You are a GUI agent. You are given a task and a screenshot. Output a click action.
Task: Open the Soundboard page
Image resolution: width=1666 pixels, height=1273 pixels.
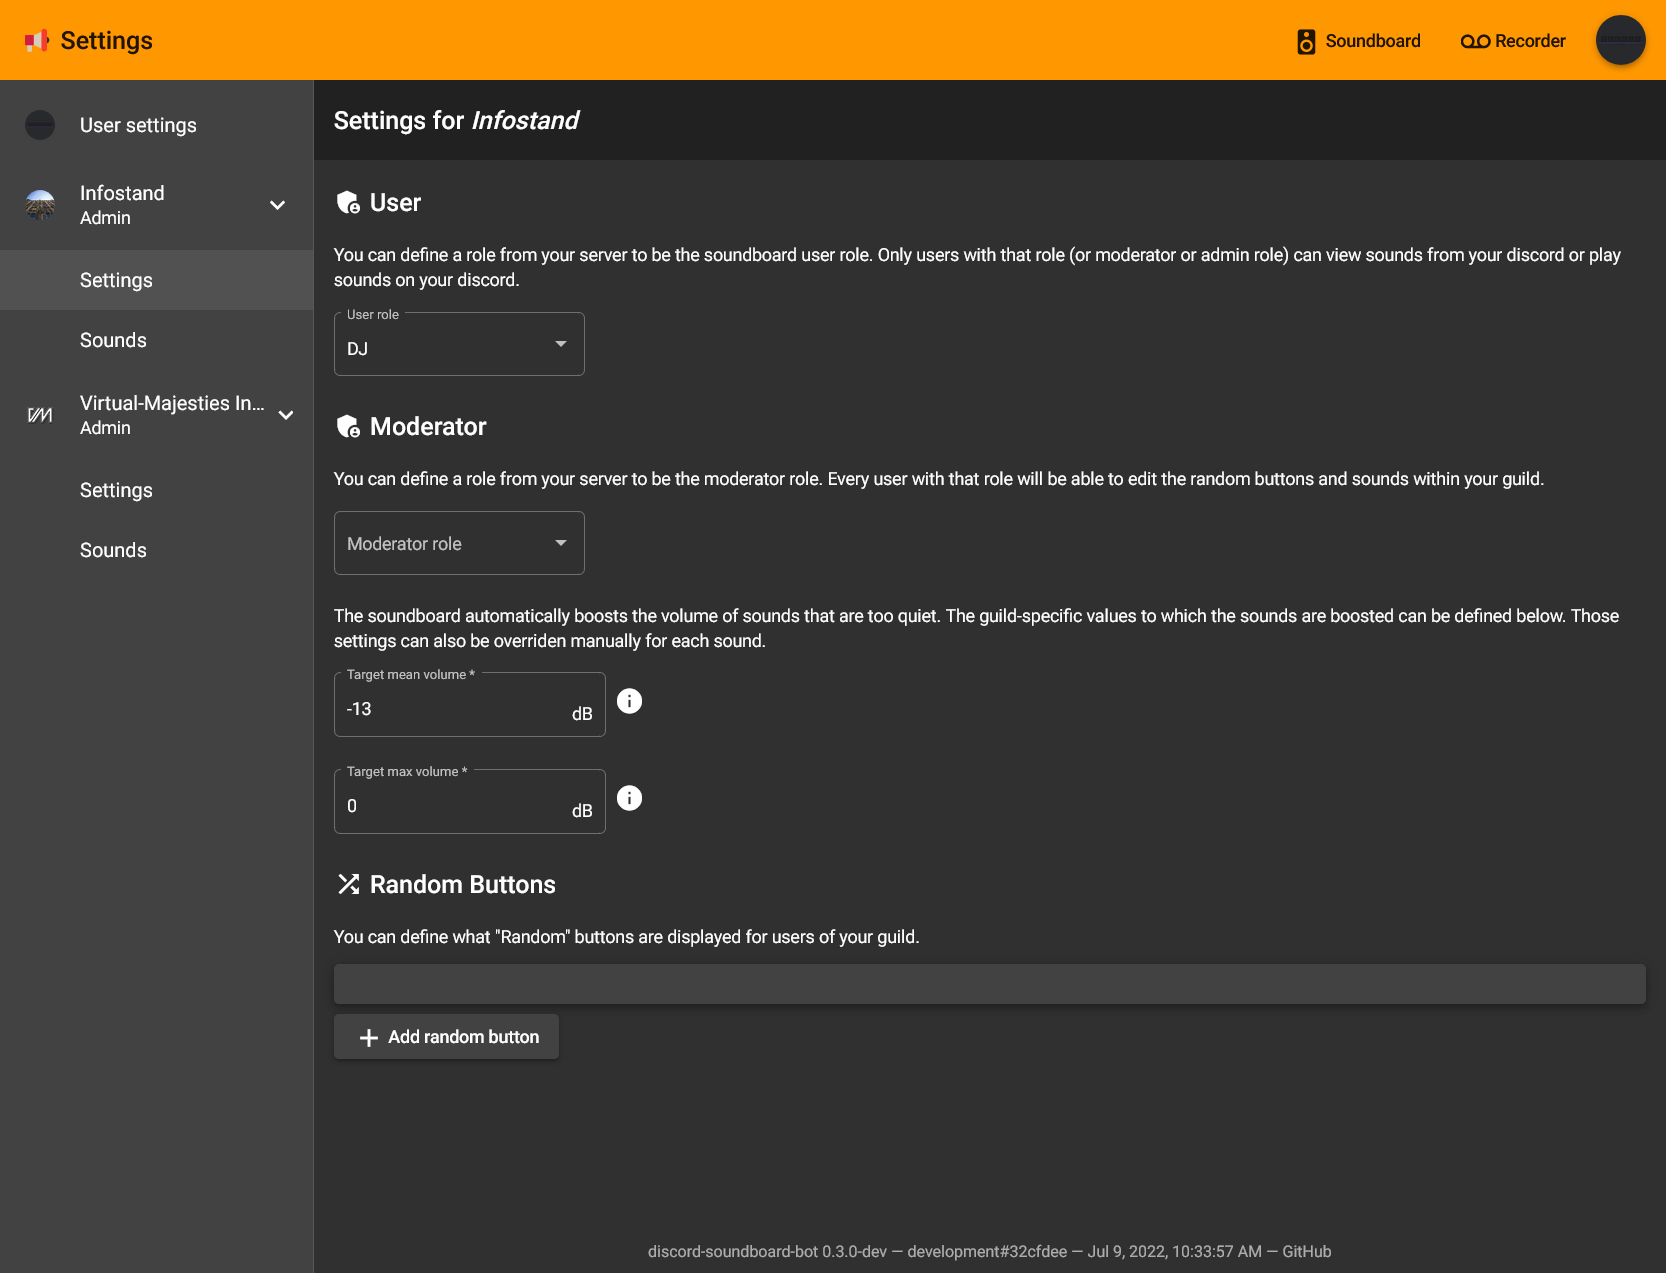coord(1358,41)
